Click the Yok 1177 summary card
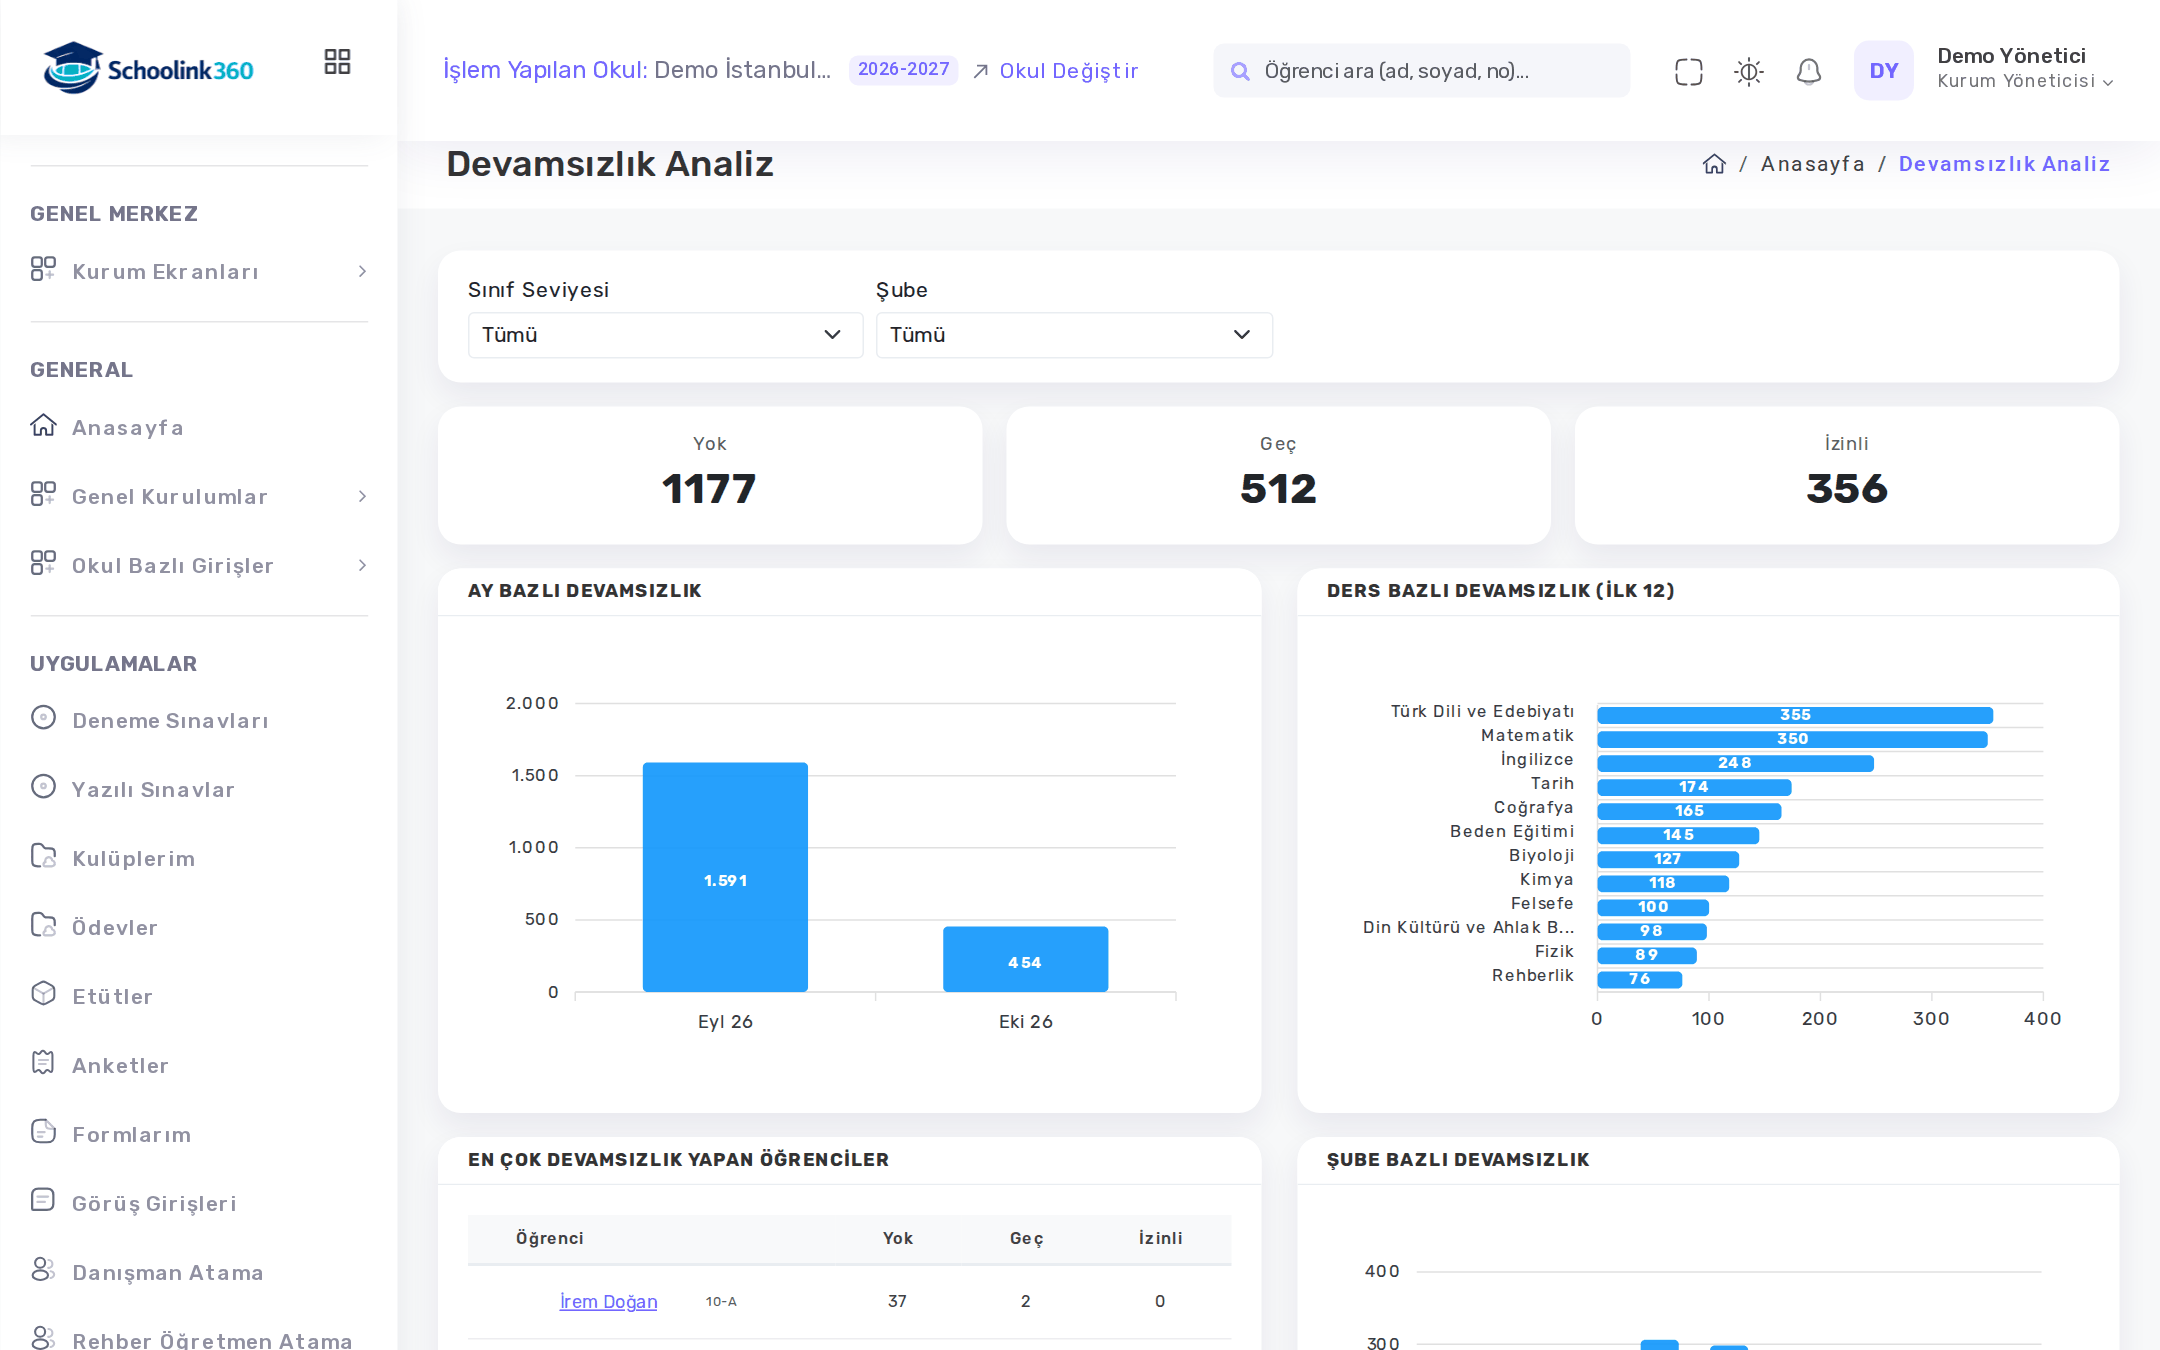This screenshot has height=1350, width=2160. pyautogui.click(x=710, y=475)
